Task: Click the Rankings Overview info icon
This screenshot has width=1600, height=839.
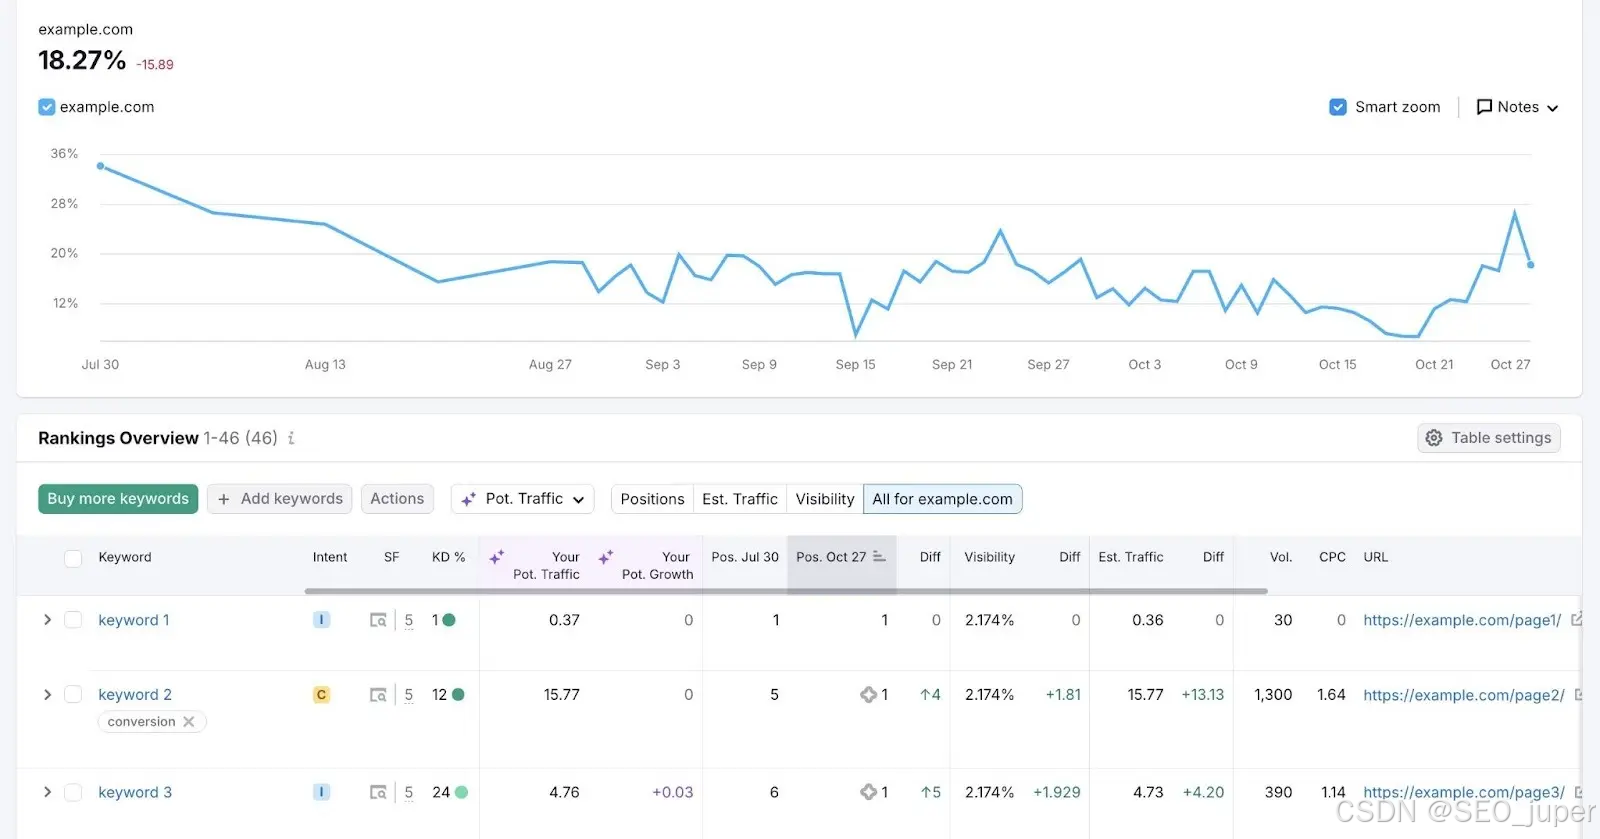Action: point(291,438)
